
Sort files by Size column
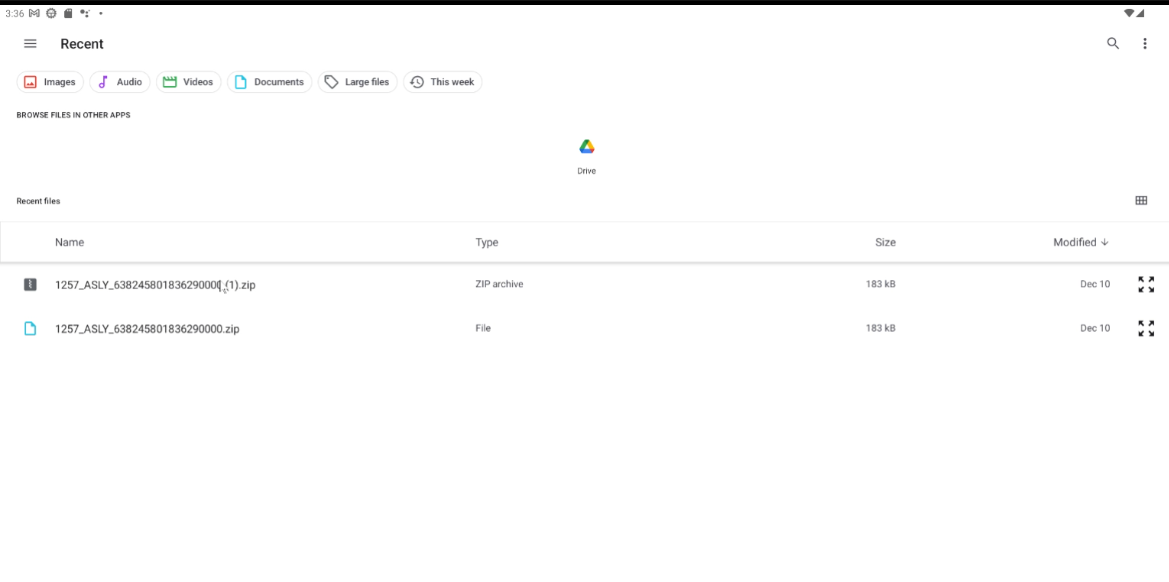pyautogui.click(x=885, y=242)
